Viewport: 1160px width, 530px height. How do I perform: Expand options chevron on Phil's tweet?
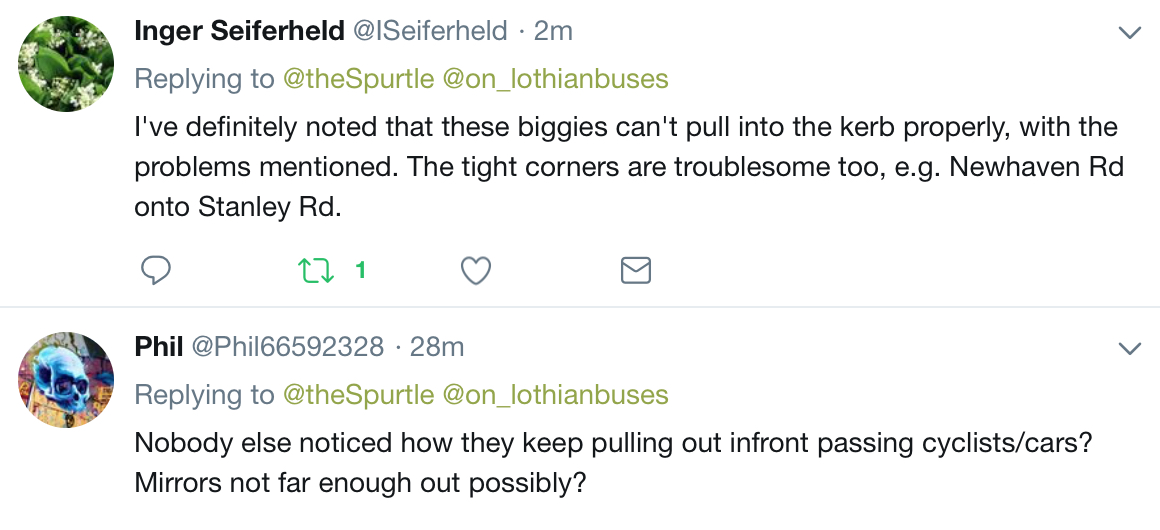1130,349
